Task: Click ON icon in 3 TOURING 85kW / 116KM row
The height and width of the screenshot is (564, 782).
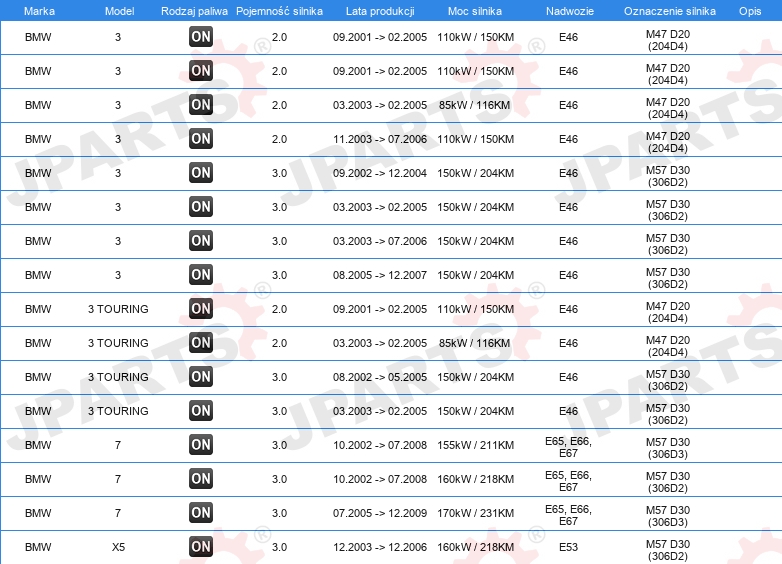Action: [201, 342]
